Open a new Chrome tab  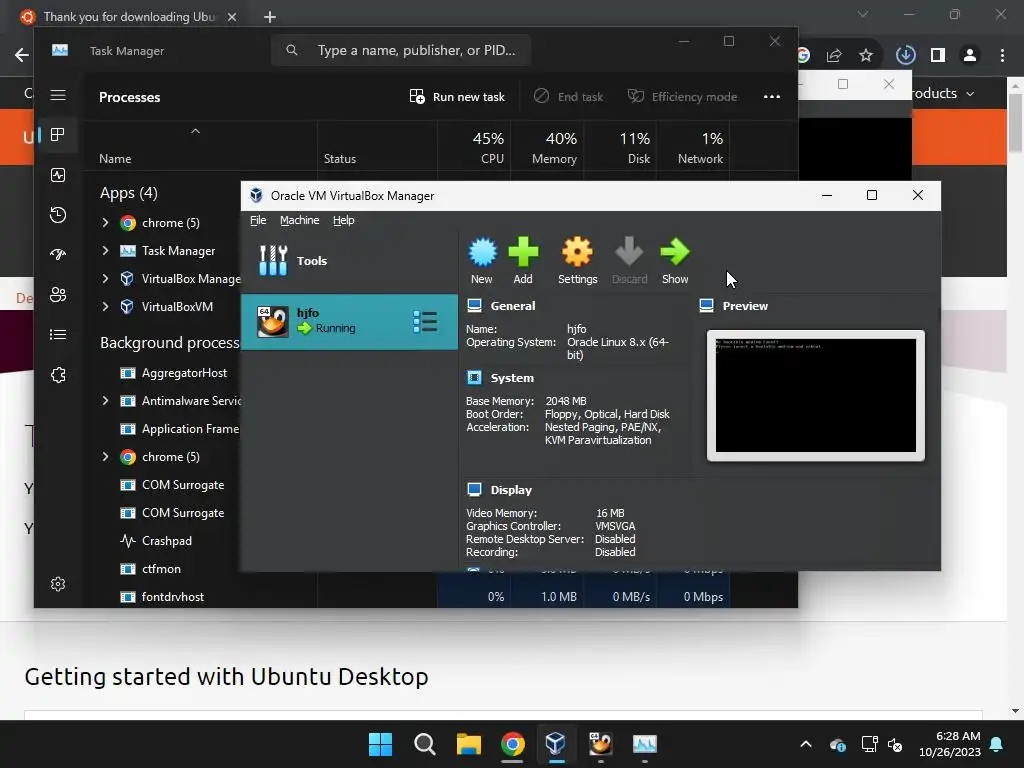pyautogui.click(x=270, y=17)
